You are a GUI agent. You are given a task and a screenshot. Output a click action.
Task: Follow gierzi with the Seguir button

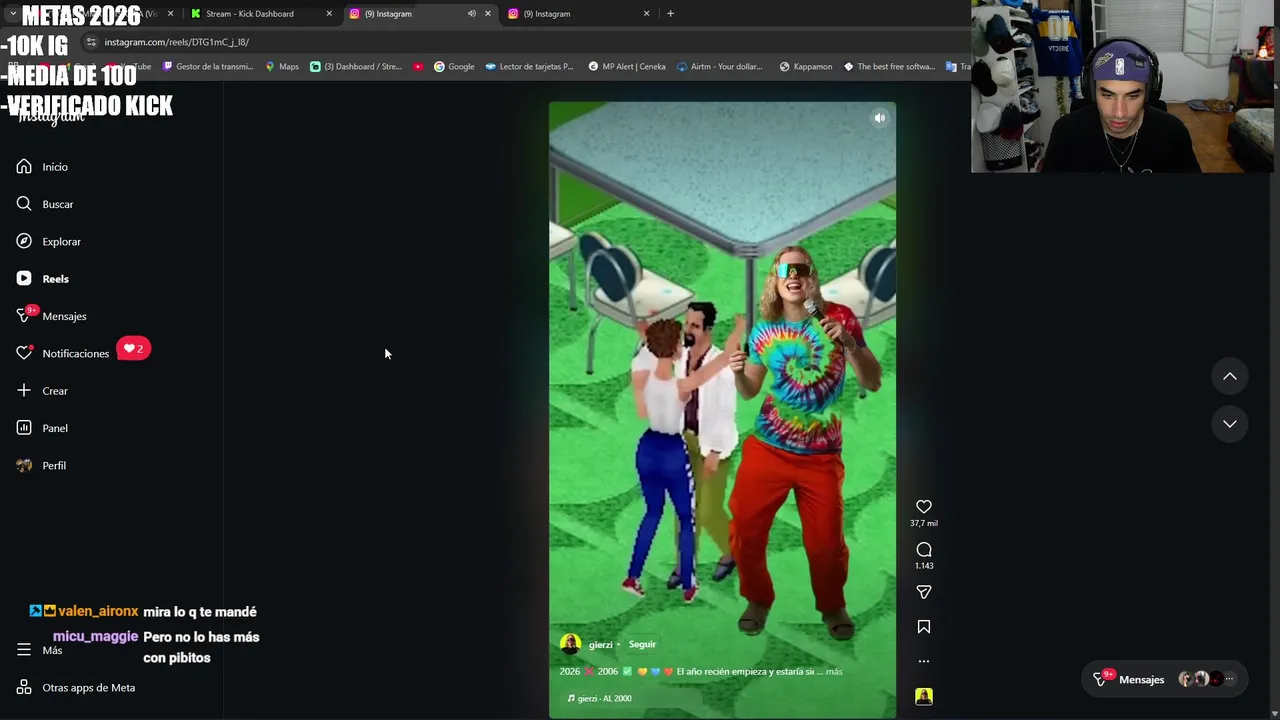[x=642, y=644]
